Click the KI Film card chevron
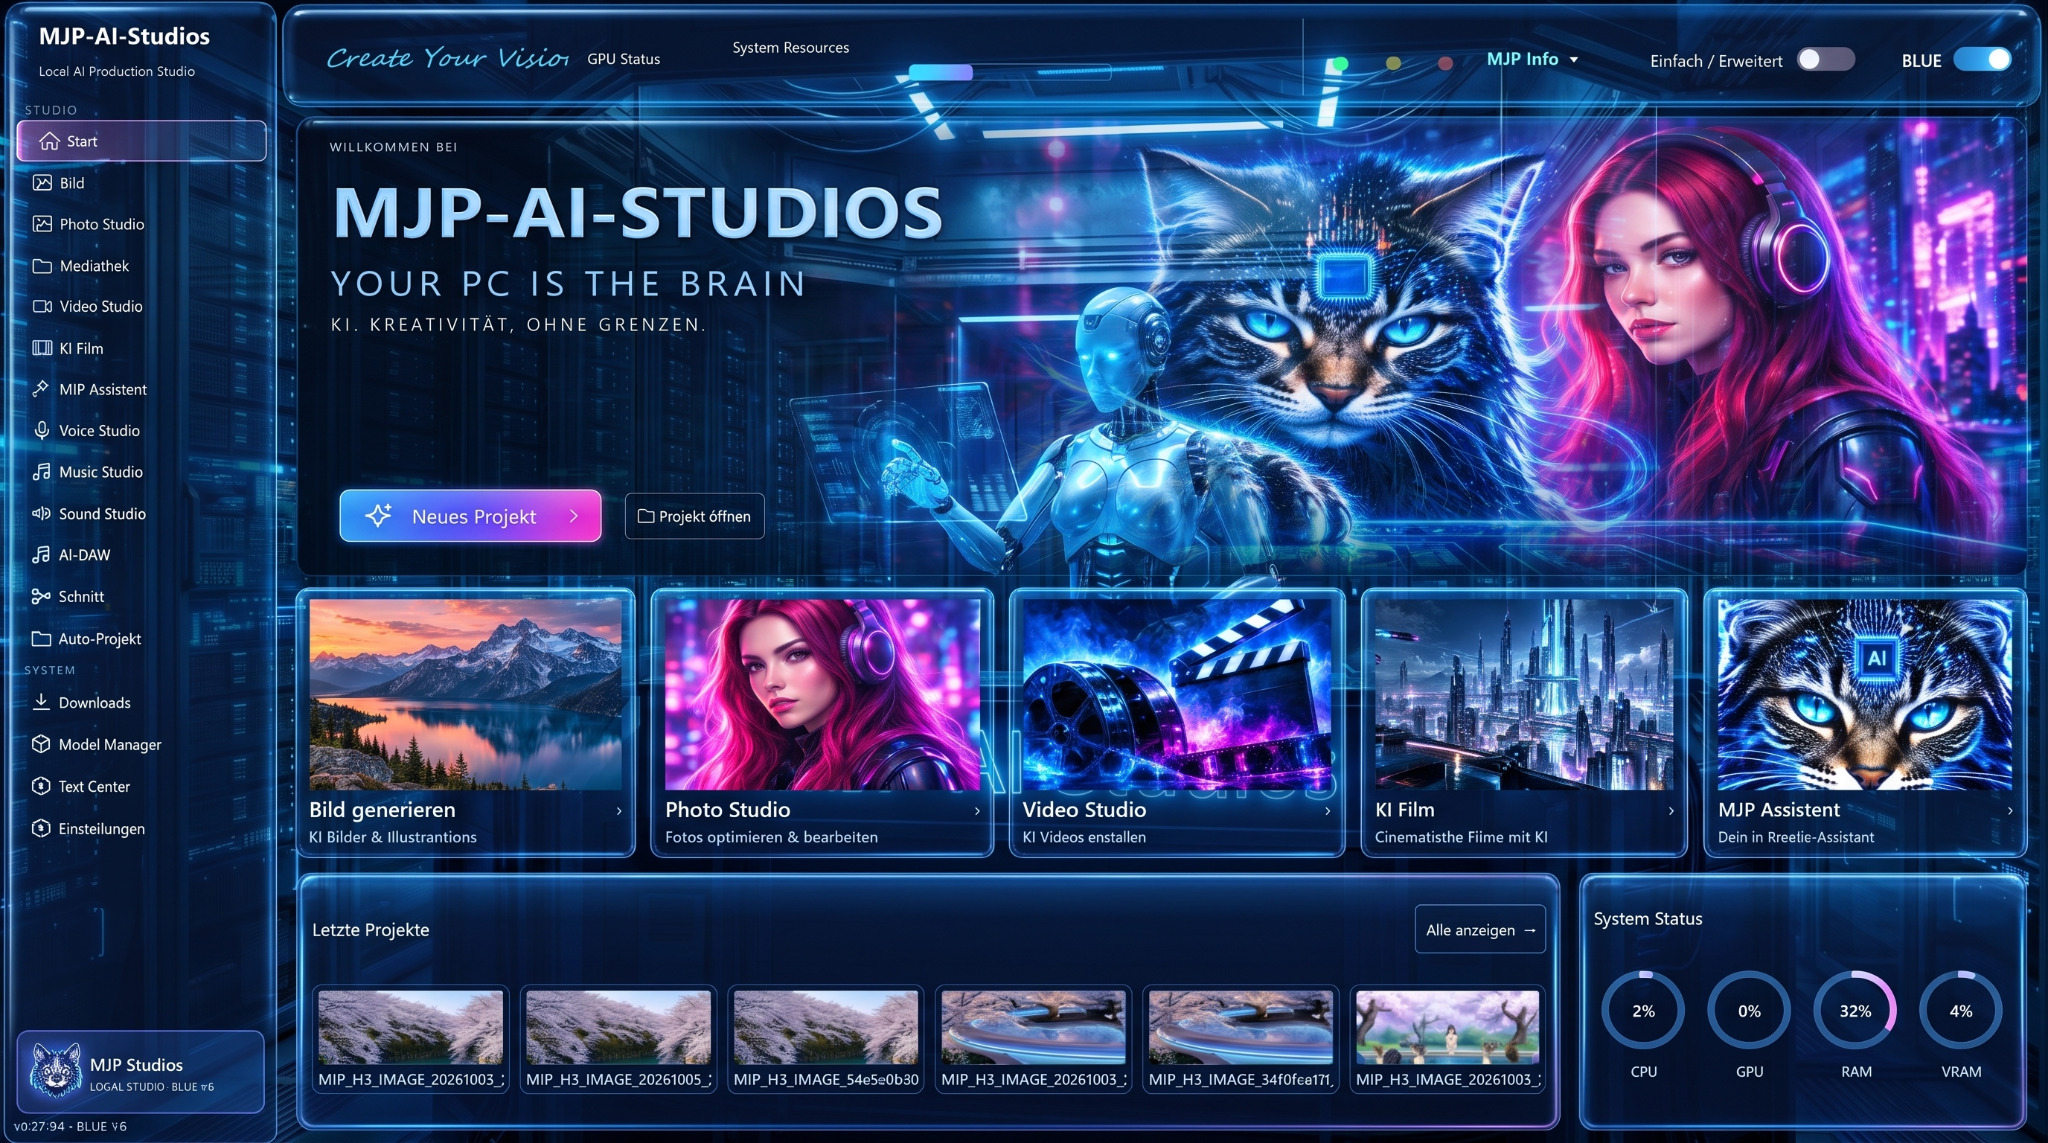Screen dimensions: 2048x1143 1671,811
